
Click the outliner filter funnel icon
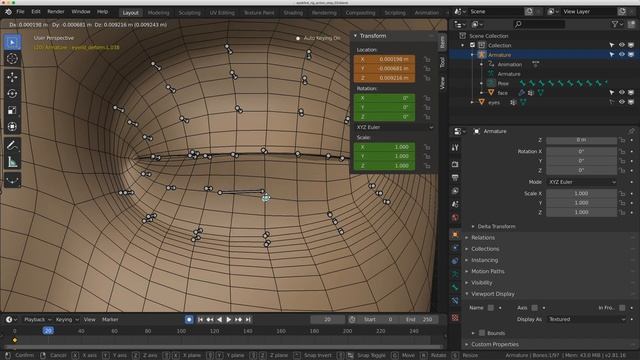click(615, 24)
